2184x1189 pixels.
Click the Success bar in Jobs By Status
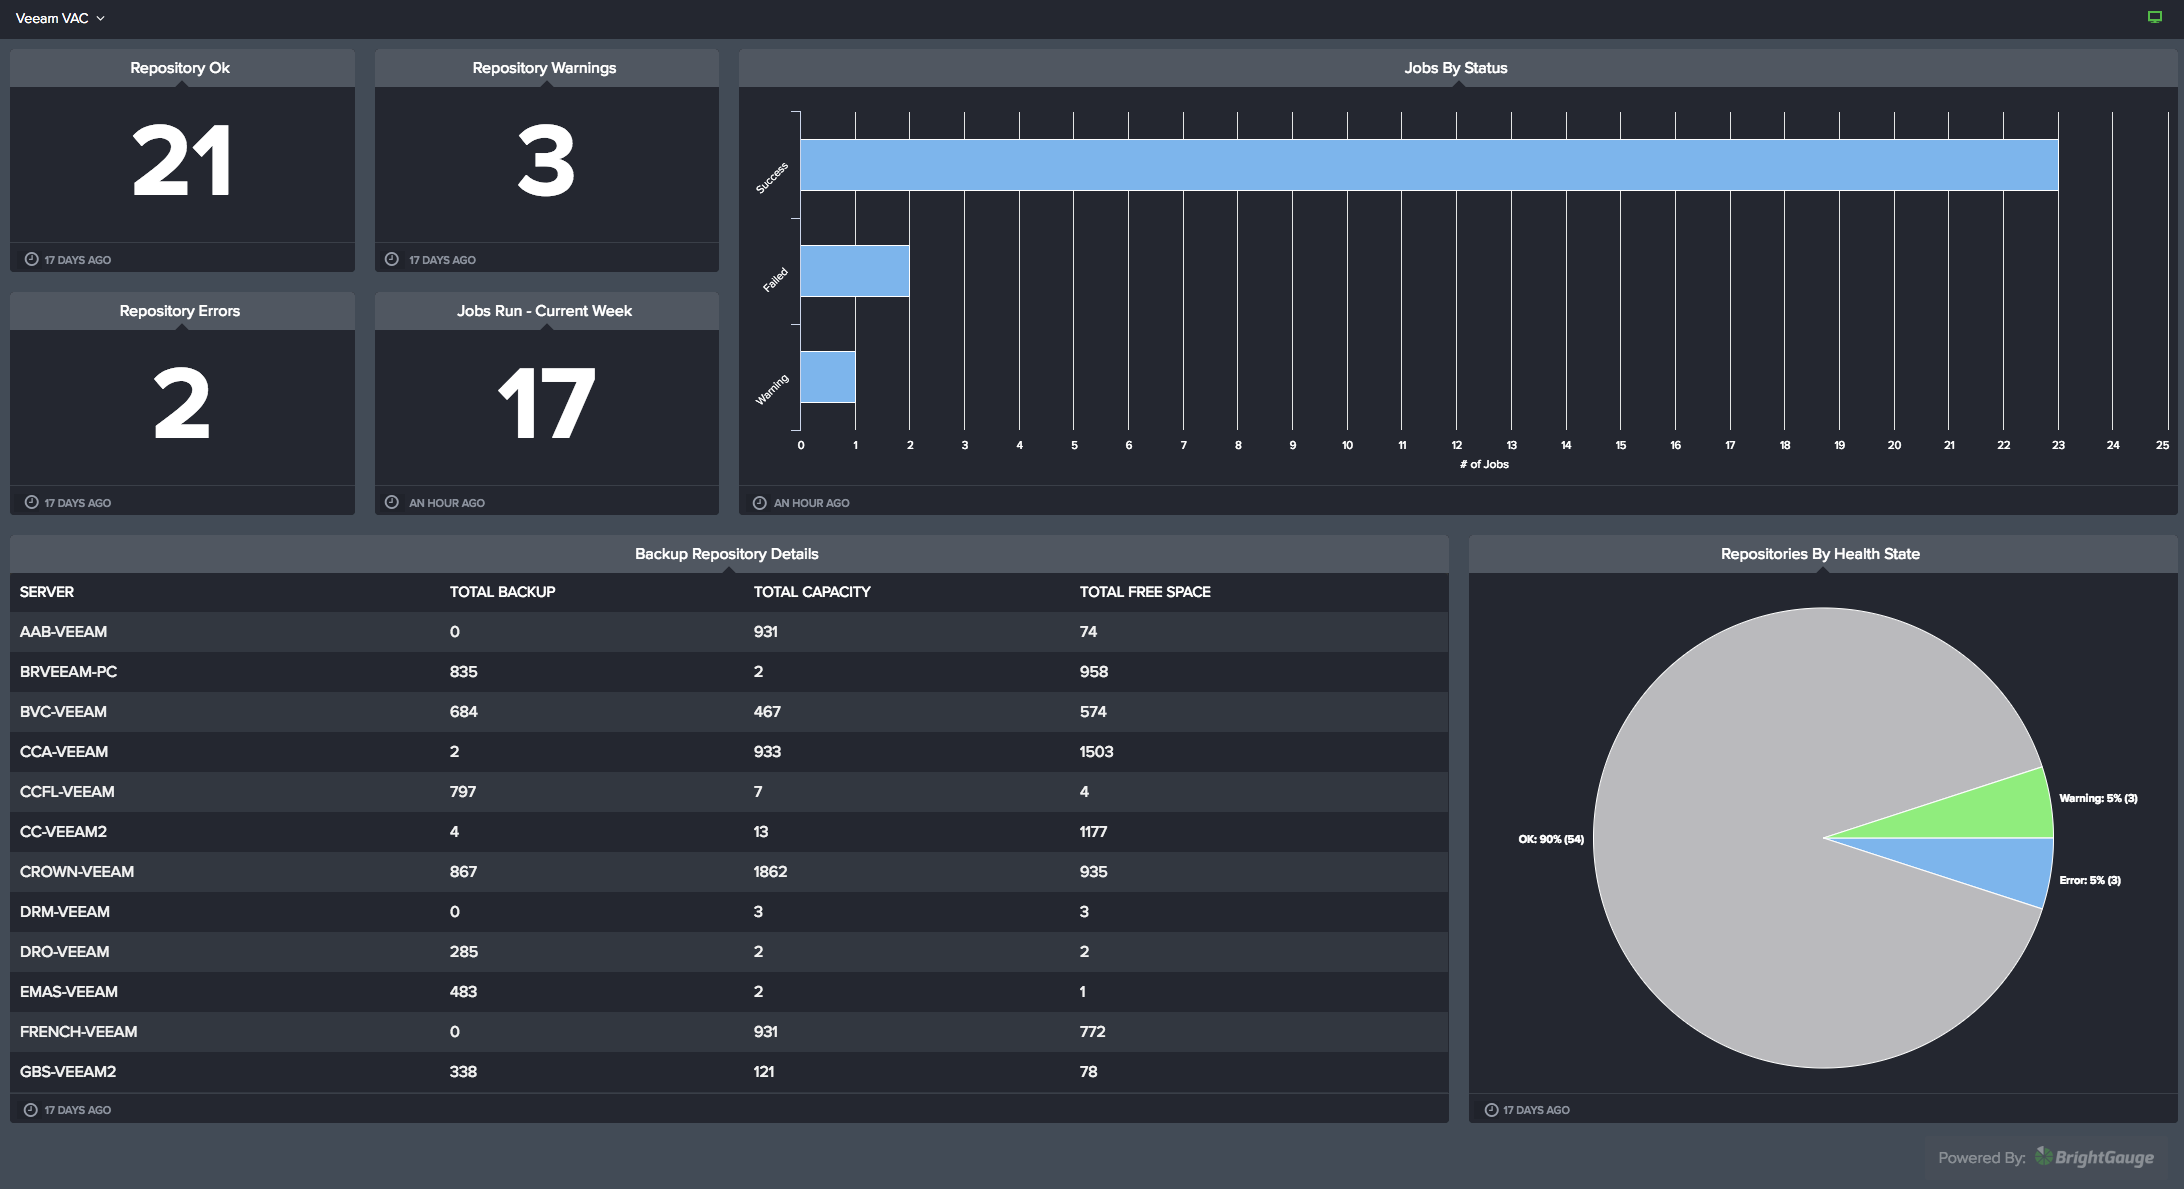(1429, 165)
